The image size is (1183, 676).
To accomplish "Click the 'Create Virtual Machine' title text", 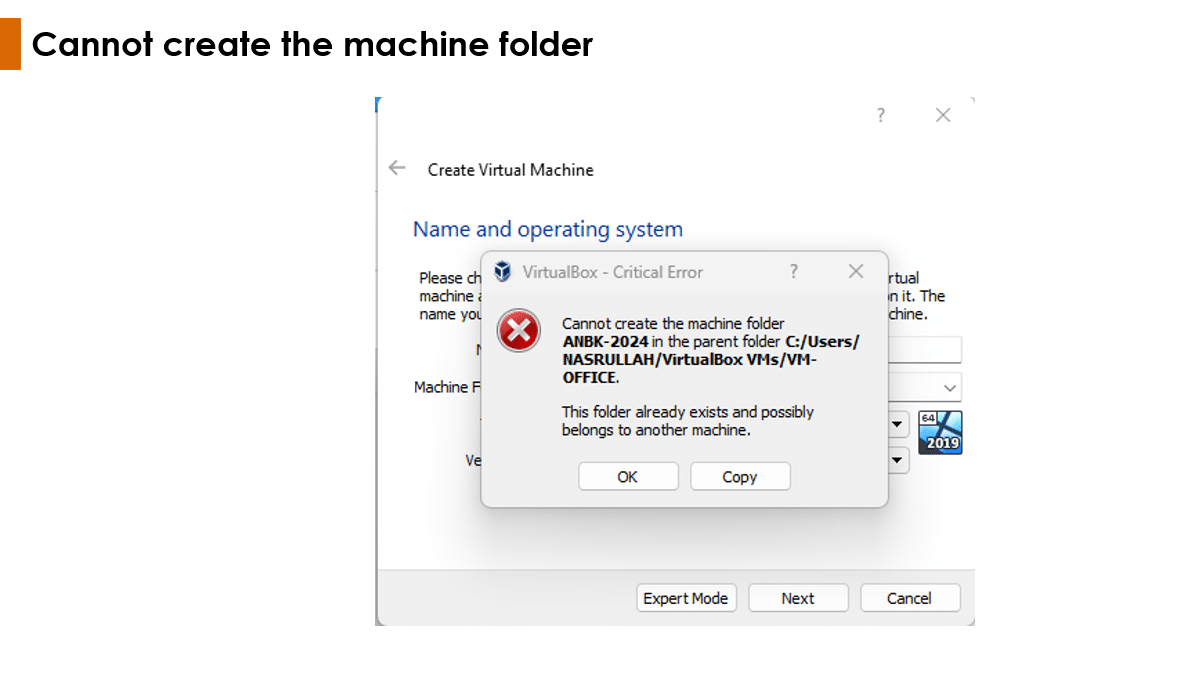I will click(511, 170).
